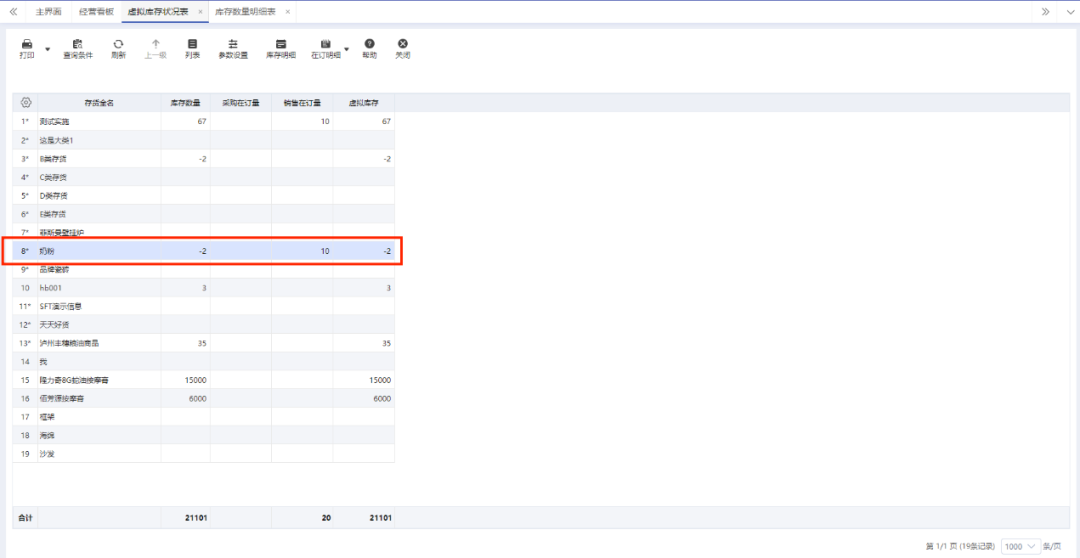The width and height of the screenshot is (1080, 558).
Task: Expand the 打印 print dropdown arrow
Action: (x=47, y=49)
